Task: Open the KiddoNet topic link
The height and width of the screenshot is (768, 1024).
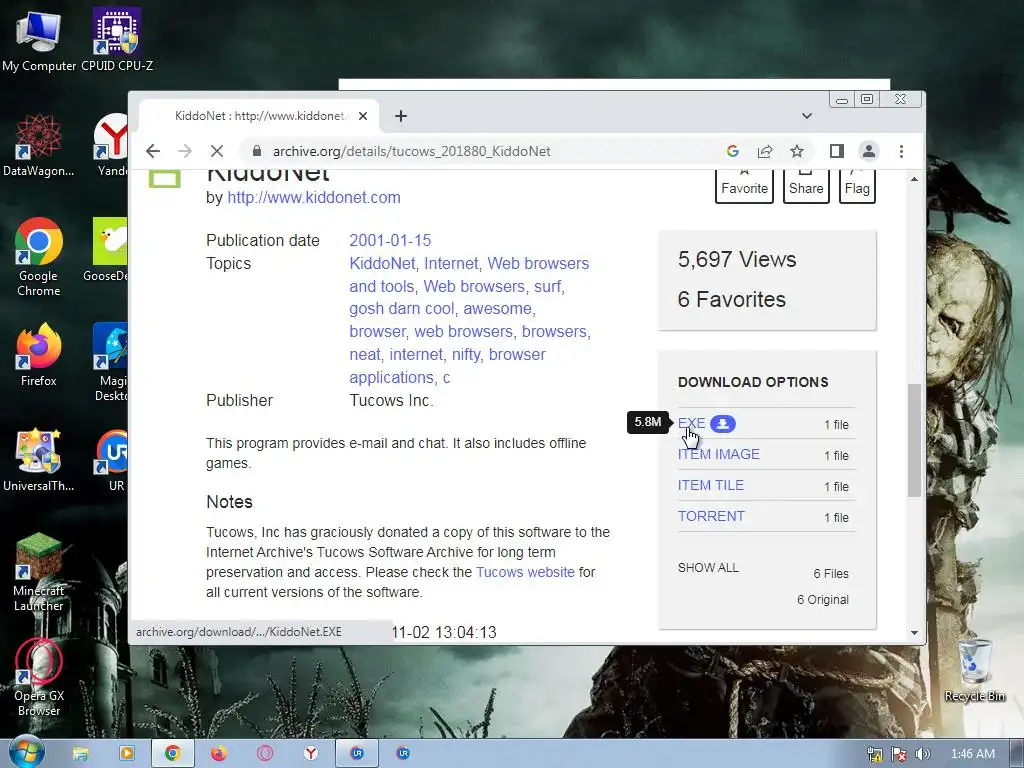Action: 382,263
